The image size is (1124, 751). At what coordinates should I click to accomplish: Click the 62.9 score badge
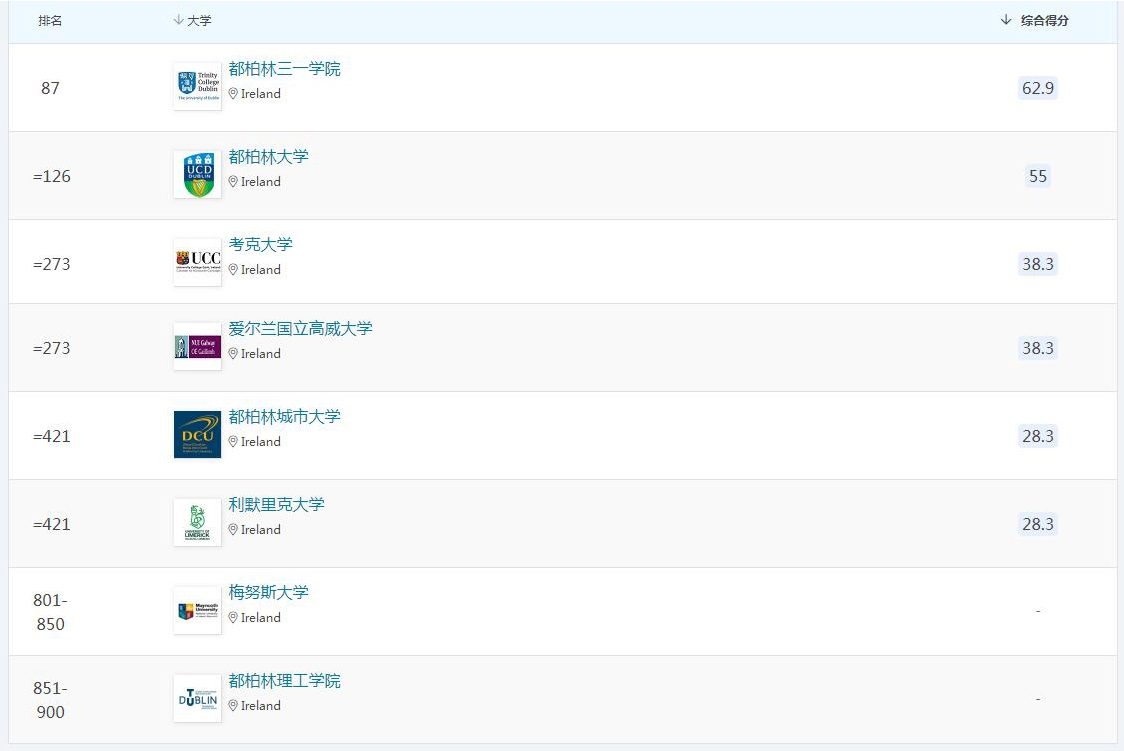pos(1037,88)
